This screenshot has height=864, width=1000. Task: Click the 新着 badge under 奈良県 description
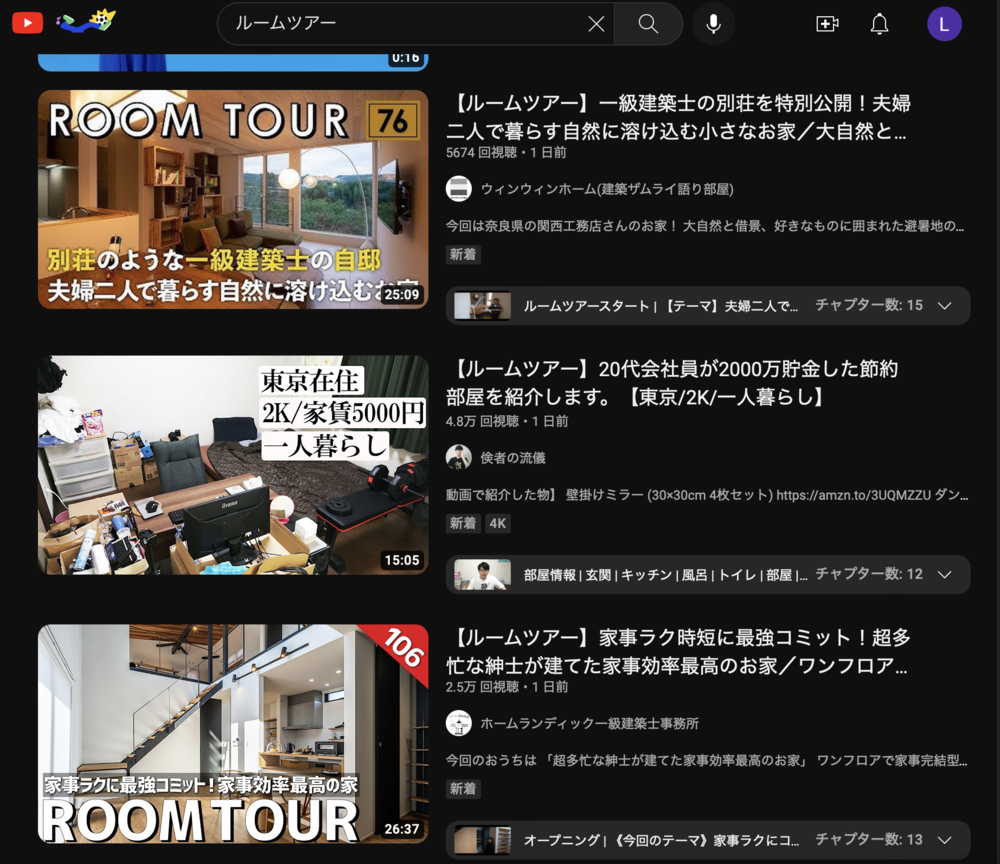coord(463,254)
